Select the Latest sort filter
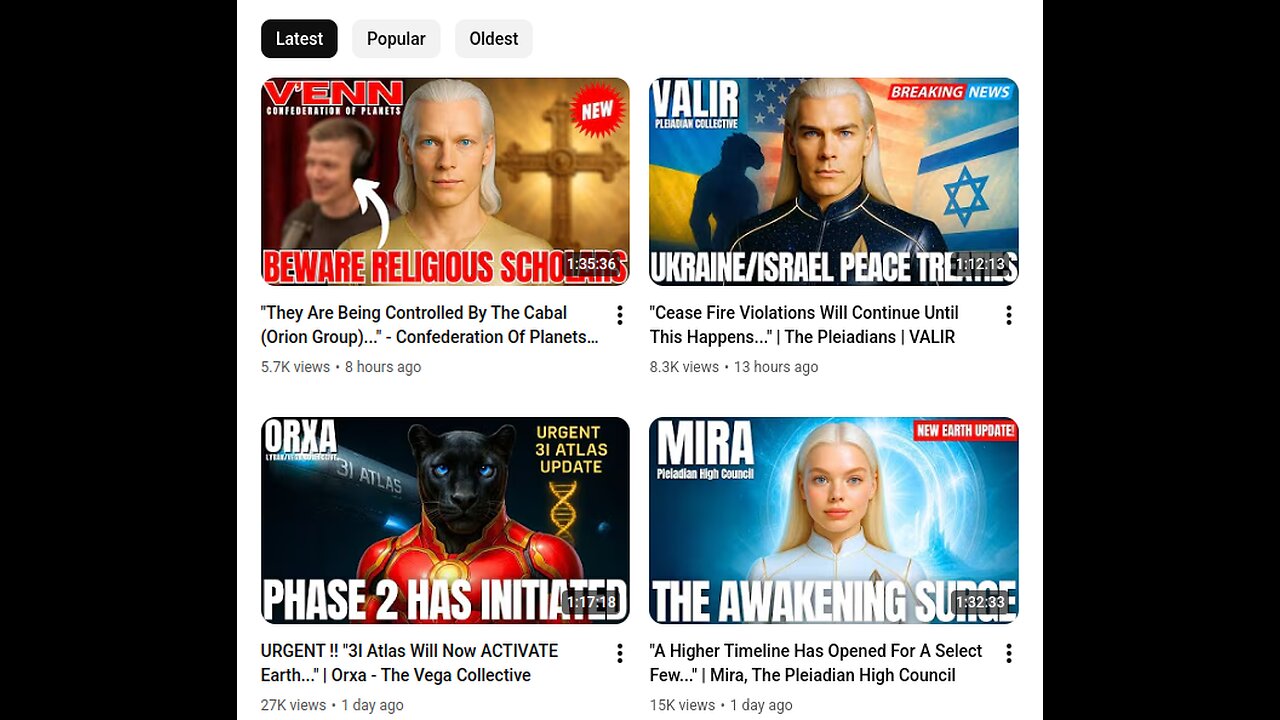Image resolution: width=1280 pixels, height=720 pixels. pyautogui.click(x=299, y=39)
